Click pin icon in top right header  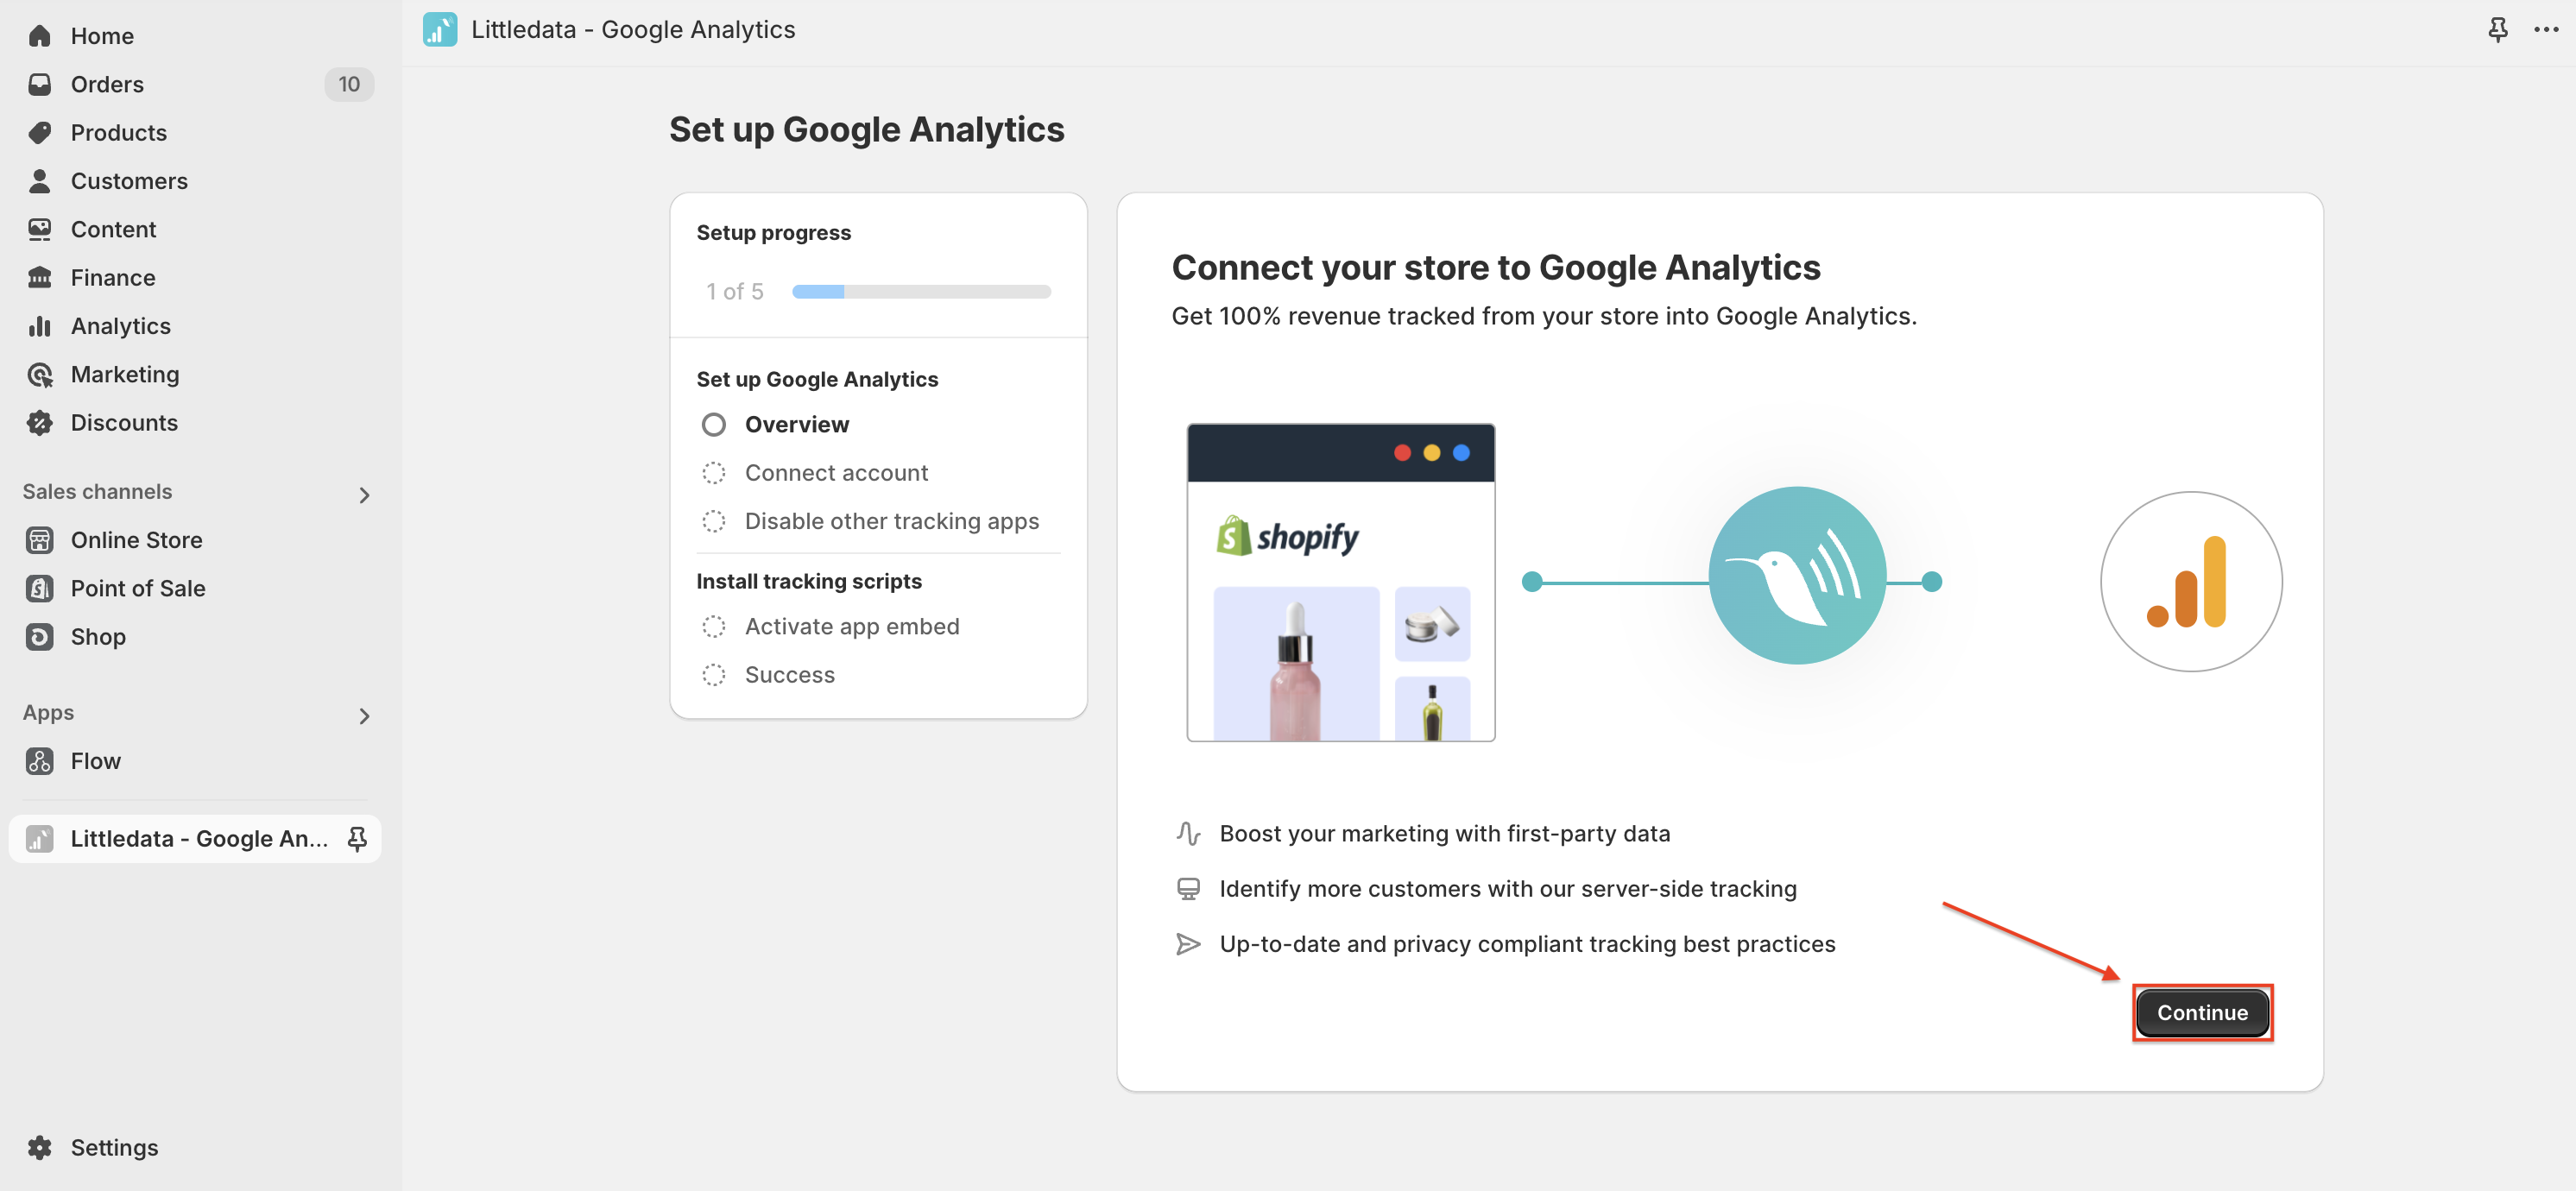click(x=2497, y=30)
